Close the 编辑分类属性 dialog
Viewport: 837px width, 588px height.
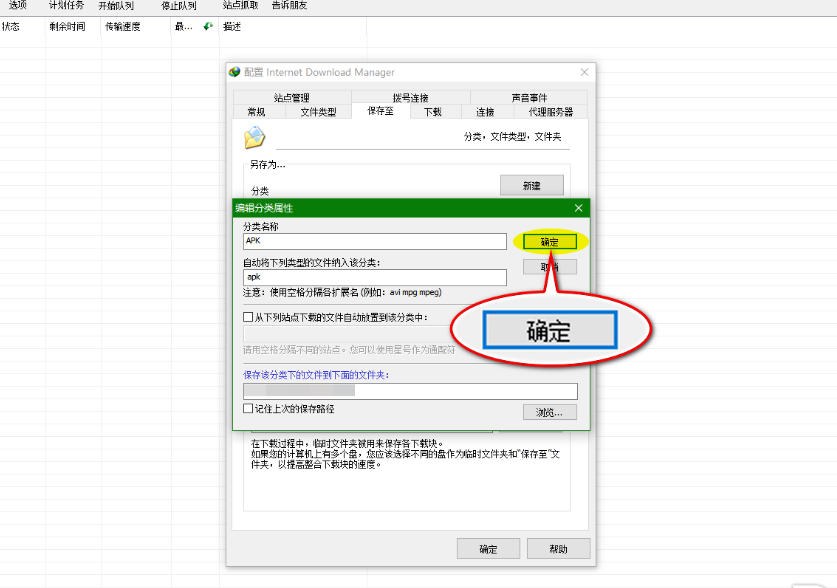tap(579, 208)
